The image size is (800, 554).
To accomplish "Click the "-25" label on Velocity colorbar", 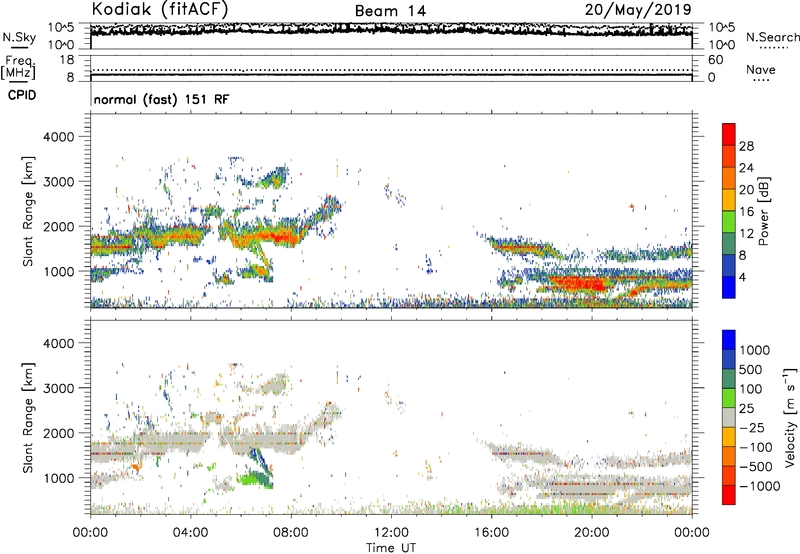I will pos(751,428).
